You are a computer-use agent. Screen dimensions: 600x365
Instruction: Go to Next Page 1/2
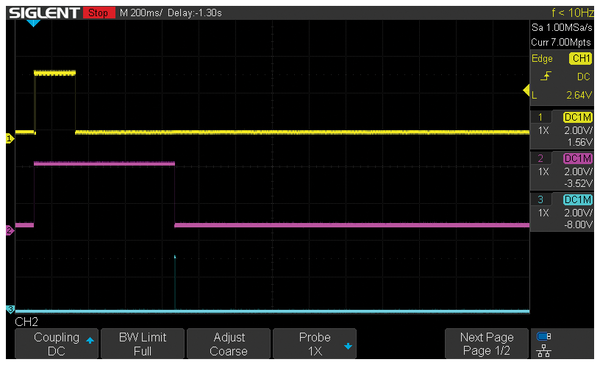[486, 344]
